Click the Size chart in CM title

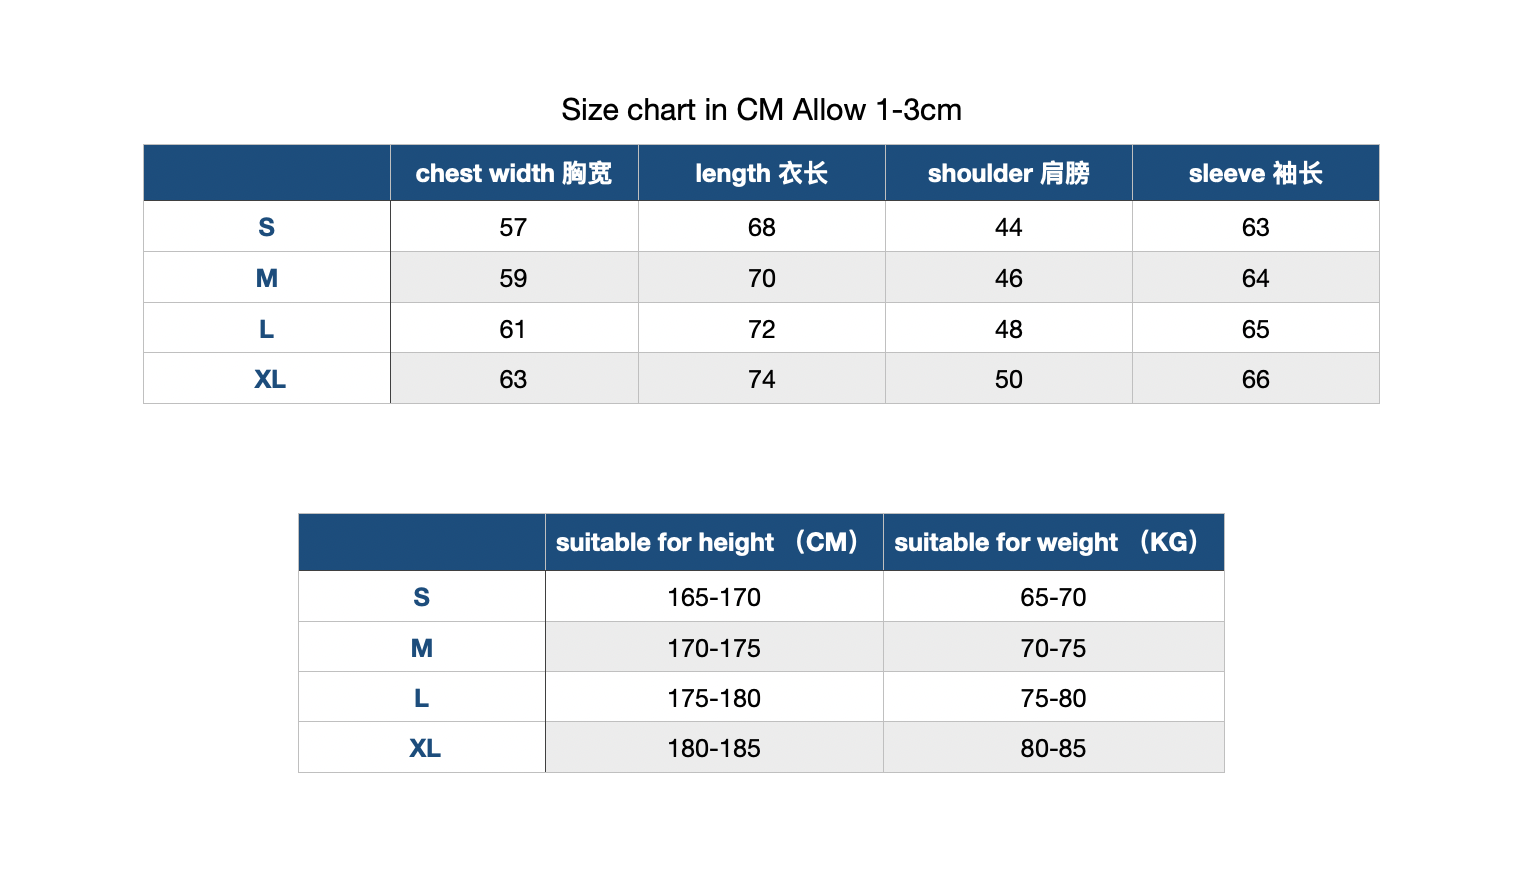tap(761, 110)
